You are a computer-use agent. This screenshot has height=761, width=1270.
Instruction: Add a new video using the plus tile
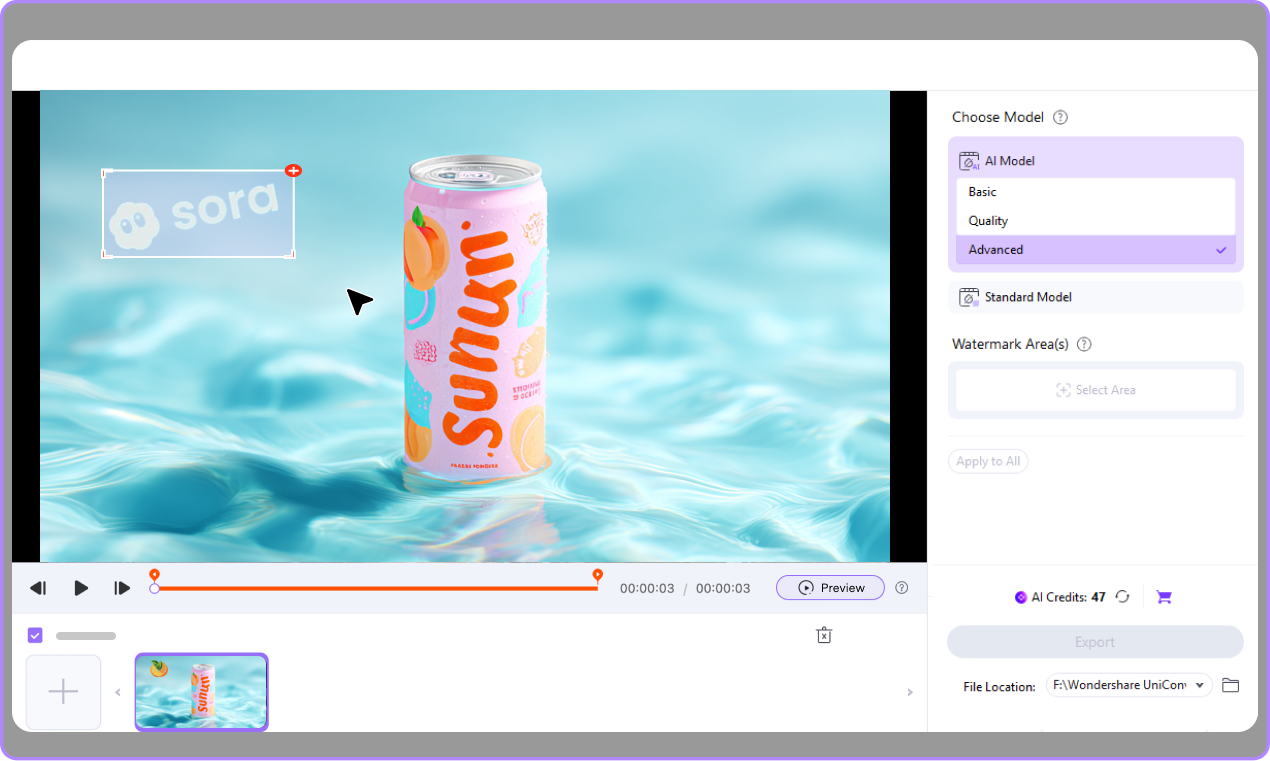(x=63, y=691)
